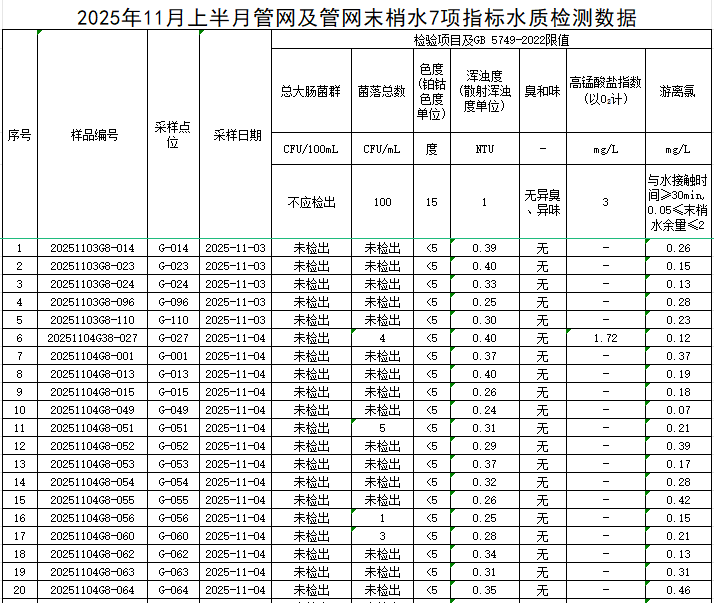
Task: Click the limit value 100 cell
Action: click(382, 202)
